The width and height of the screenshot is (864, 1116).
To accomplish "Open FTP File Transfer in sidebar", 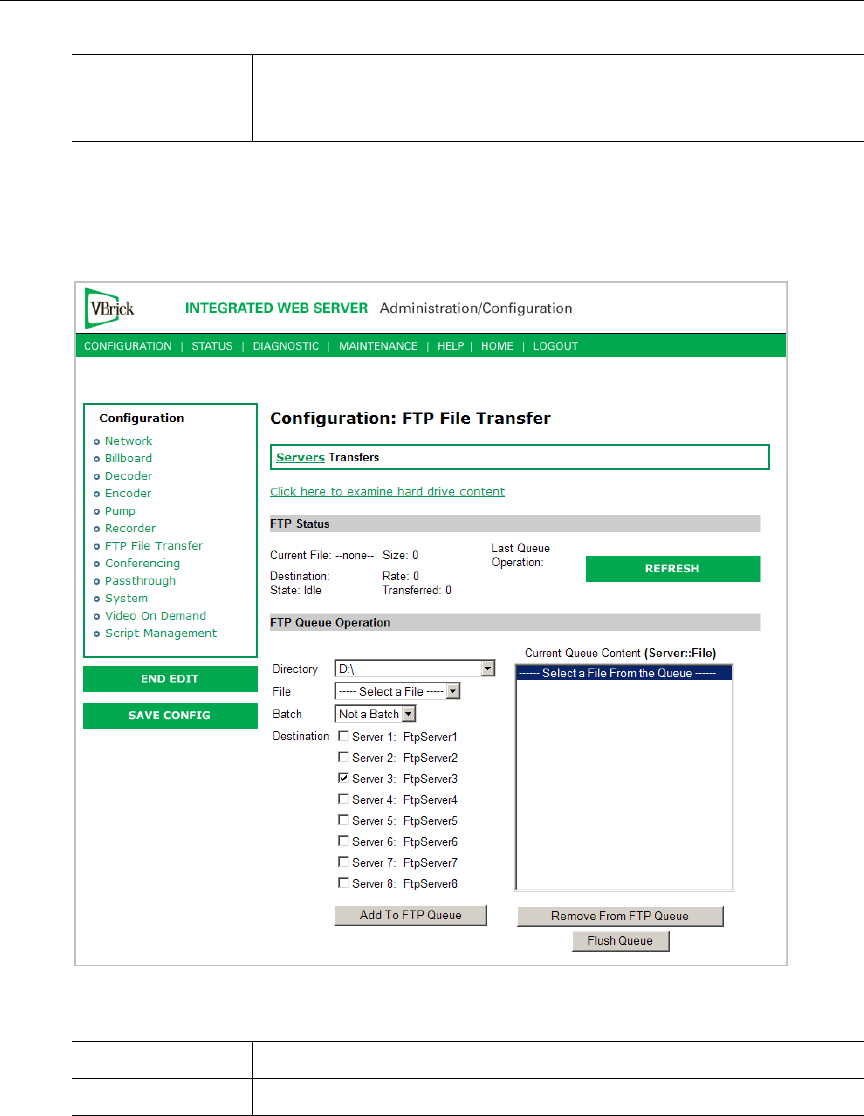I will [x=154, y=546].
